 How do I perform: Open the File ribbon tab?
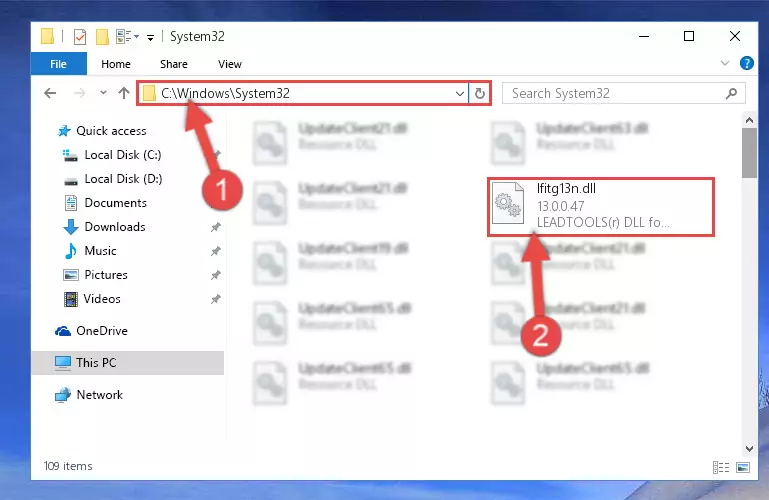coord(58,64)
